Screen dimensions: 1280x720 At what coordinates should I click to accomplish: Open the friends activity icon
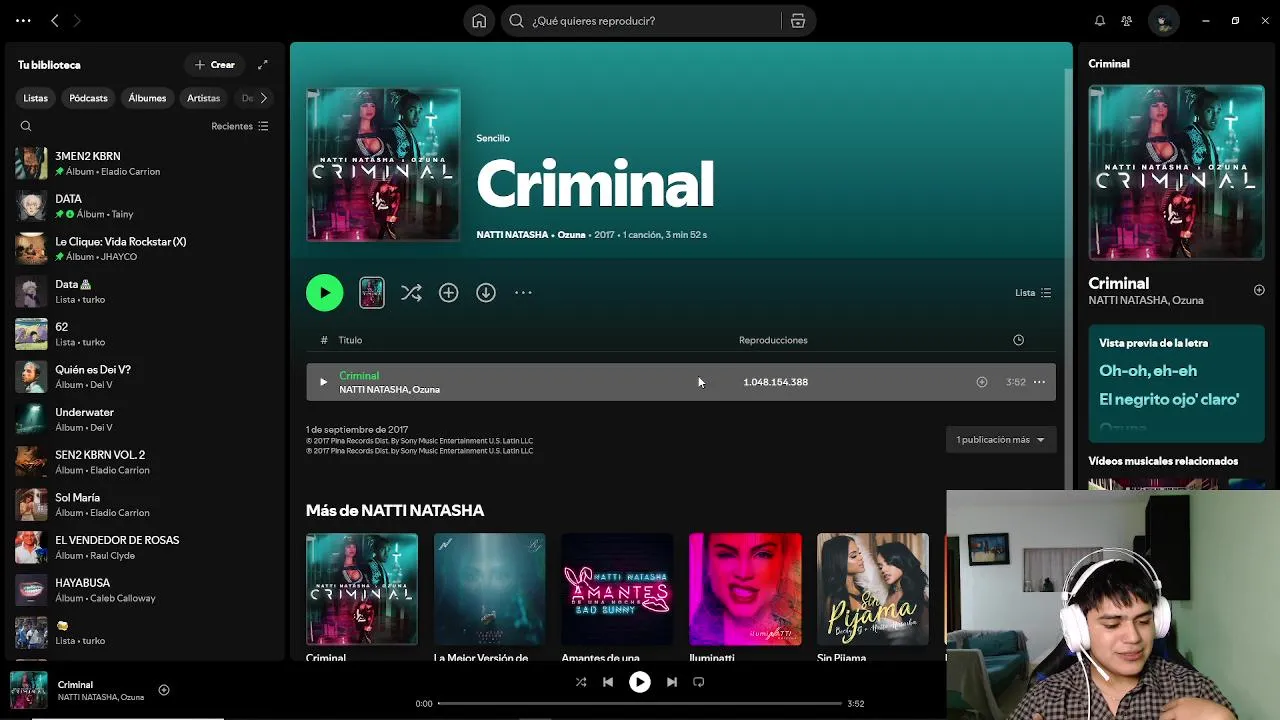click(1127, 20)
